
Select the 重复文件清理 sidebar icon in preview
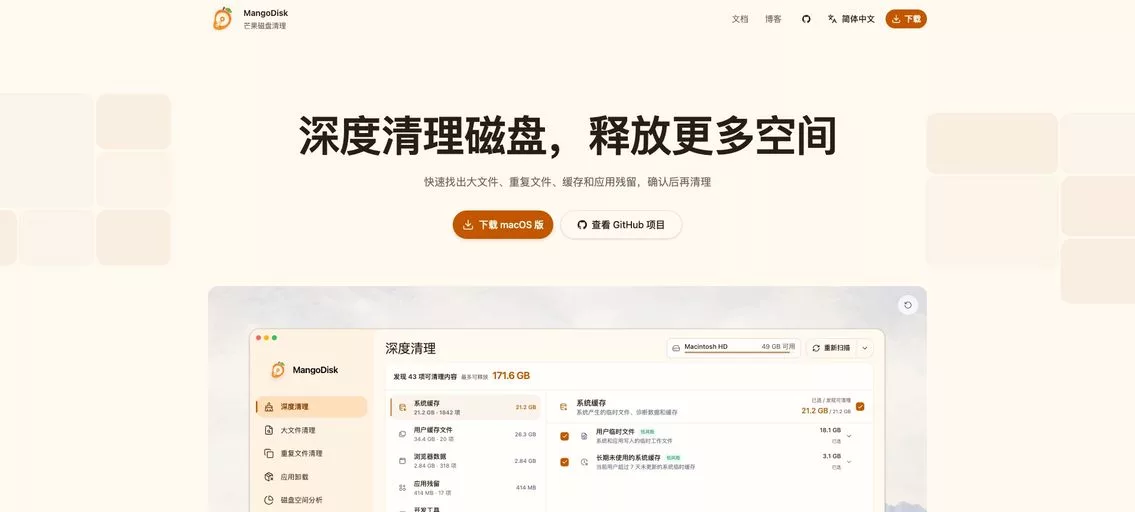(269, 453)
